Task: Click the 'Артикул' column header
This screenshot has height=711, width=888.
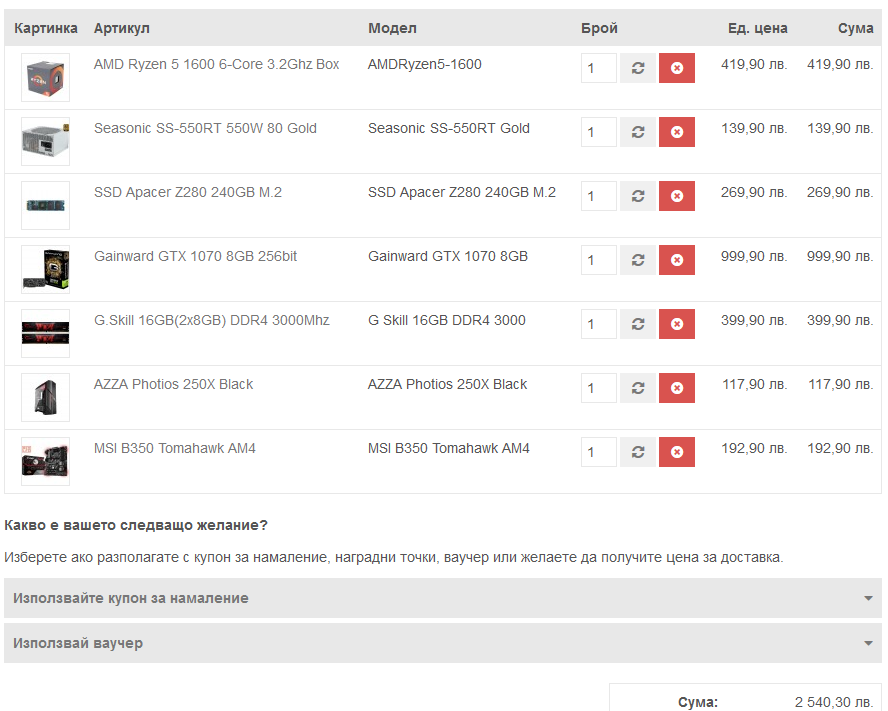Action: coord(122,28)
